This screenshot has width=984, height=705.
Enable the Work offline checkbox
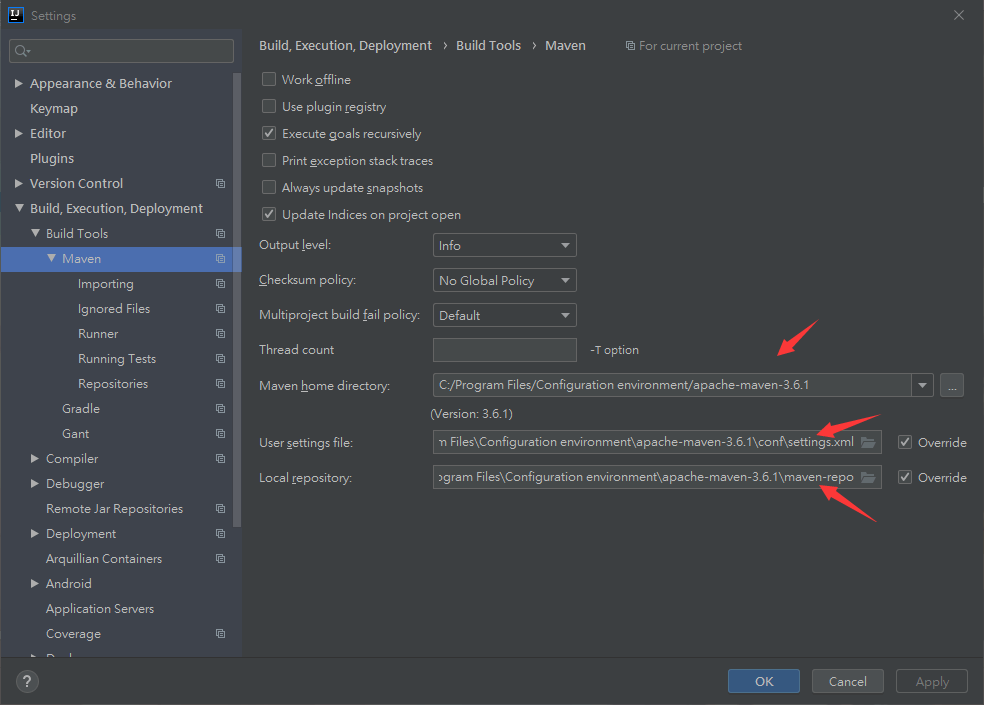(269, 80)
